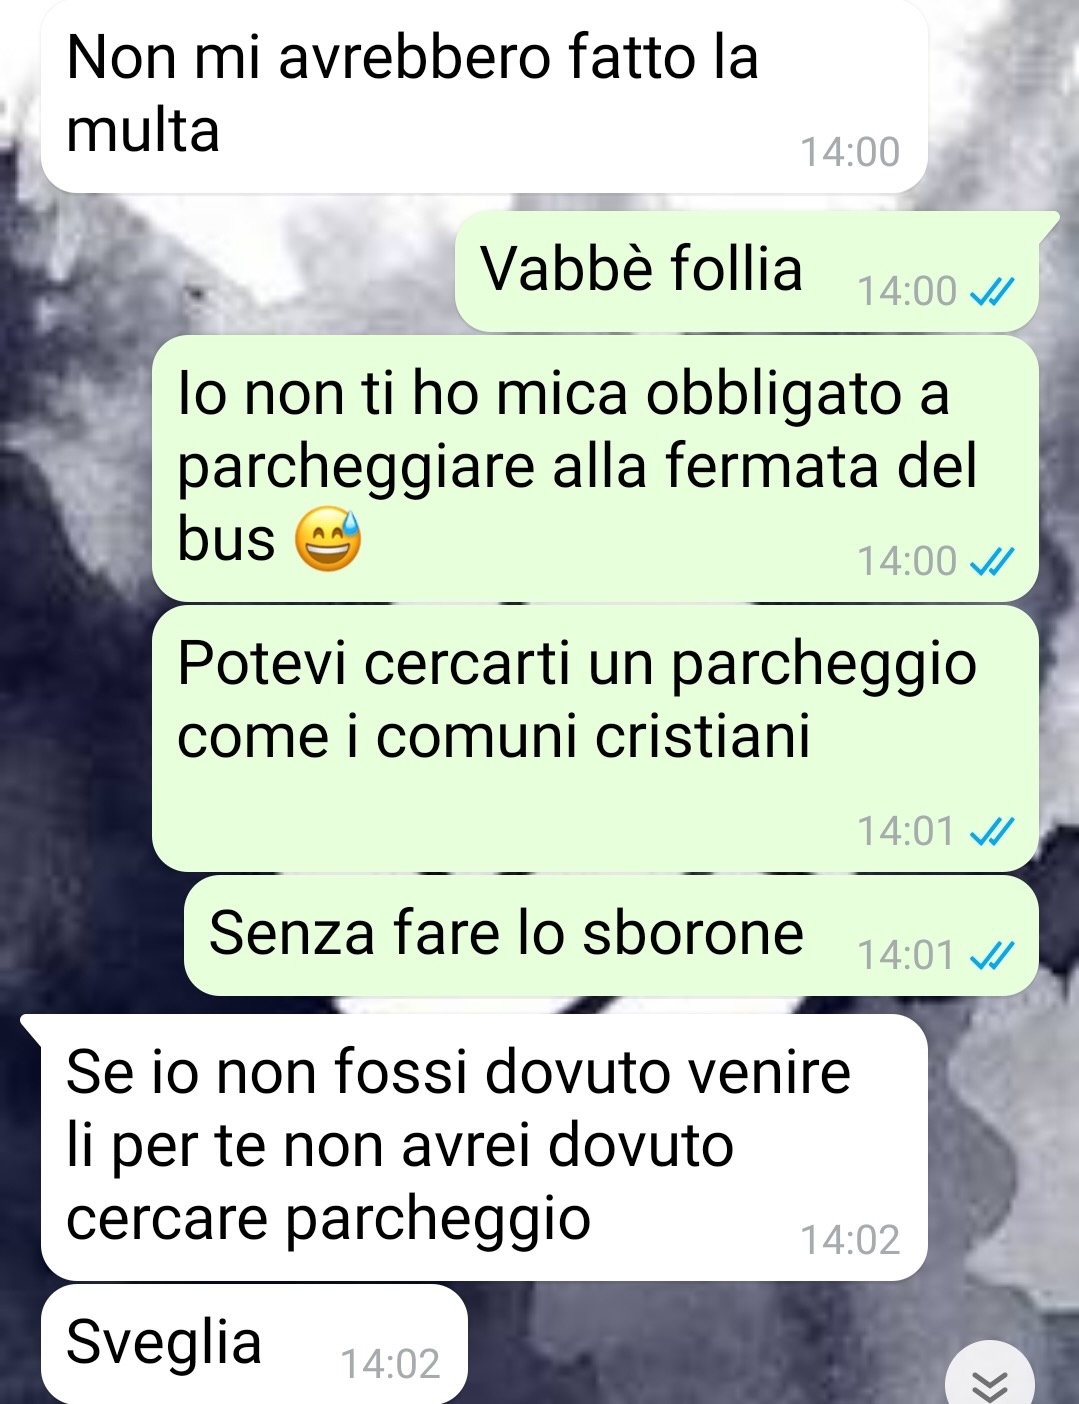Tap read ticks on the bus stop message
This screenshot has height=1404, width=1079.
(x=993, y=562)
